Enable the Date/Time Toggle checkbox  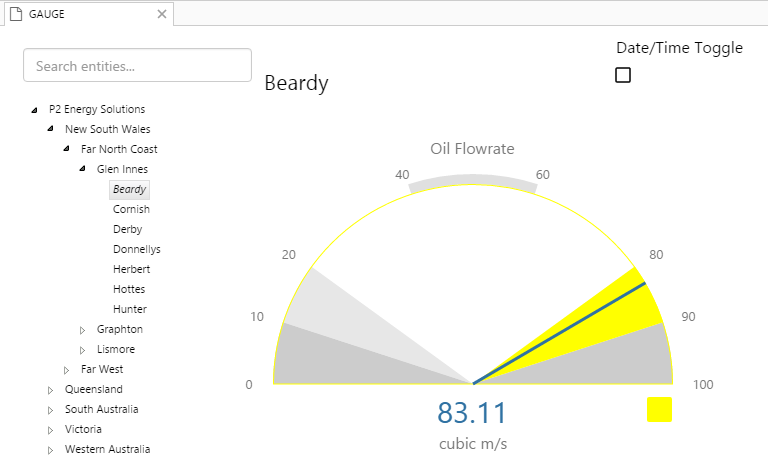point(623,75)
